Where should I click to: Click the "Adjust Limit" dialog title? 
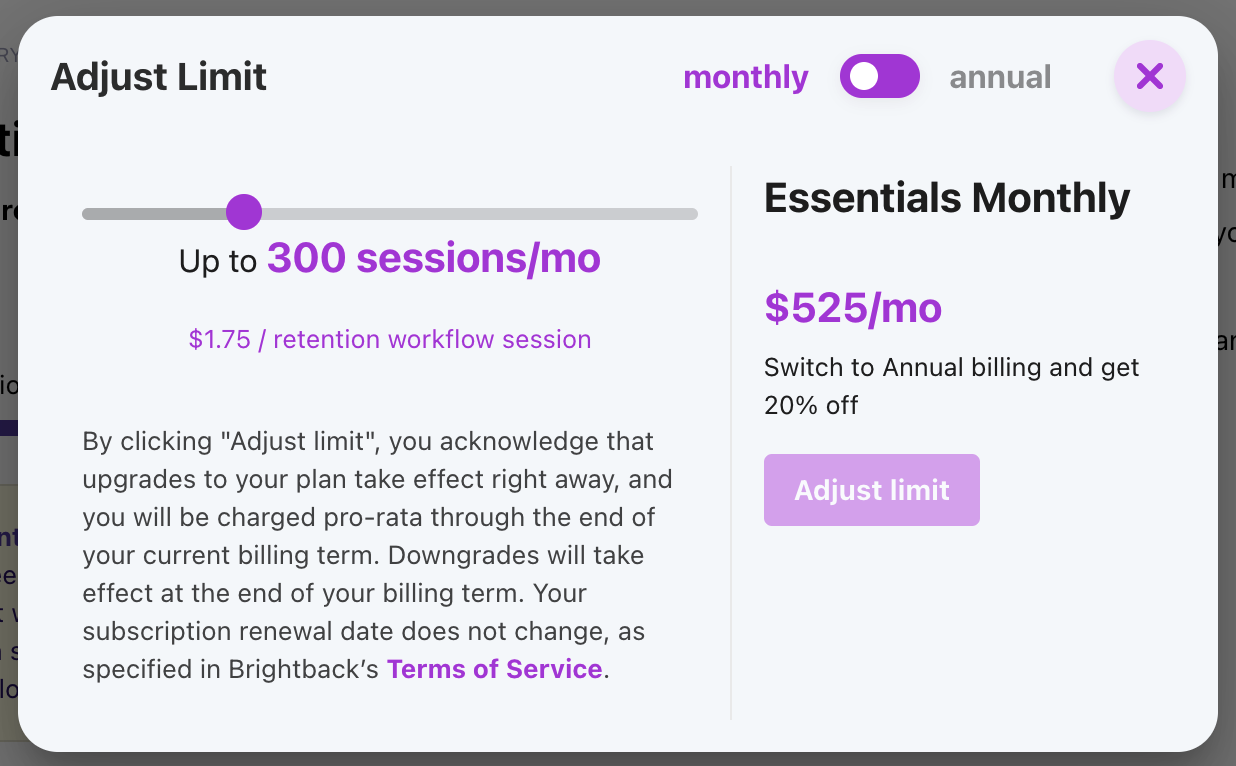(x=159, y=77)
